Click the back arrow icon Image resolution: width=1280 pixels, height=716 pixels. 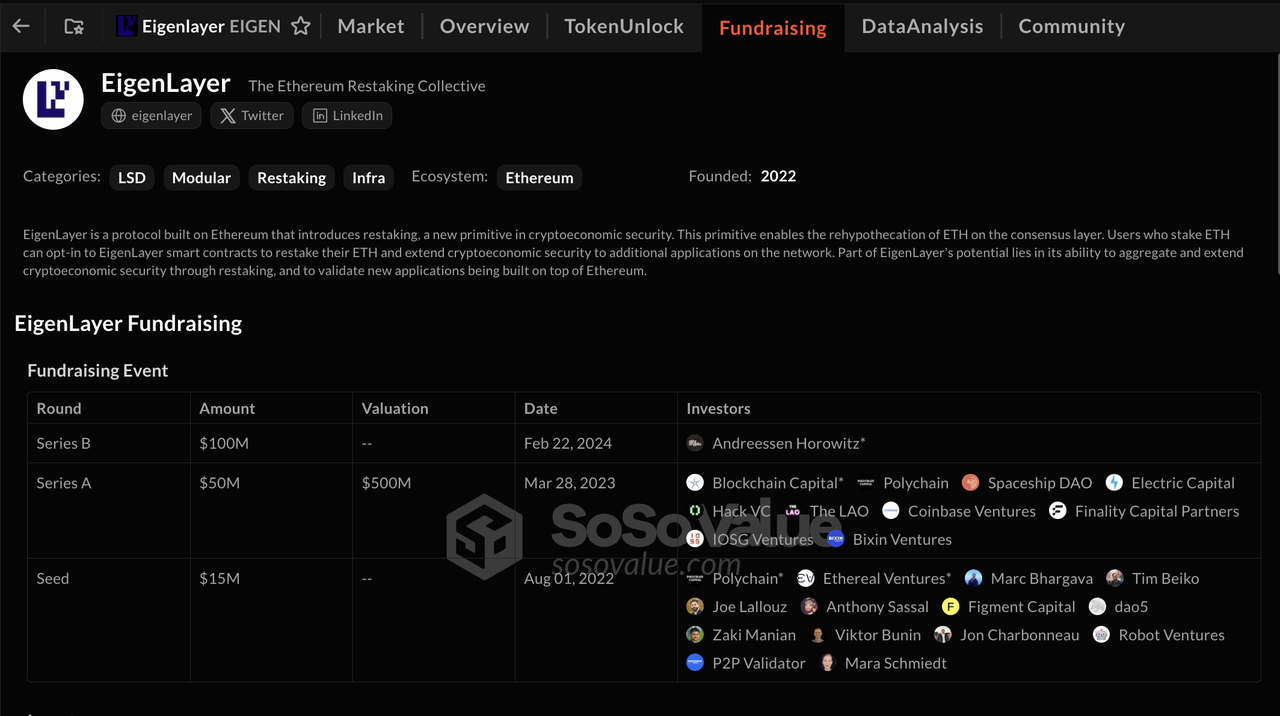click(21, 27)
